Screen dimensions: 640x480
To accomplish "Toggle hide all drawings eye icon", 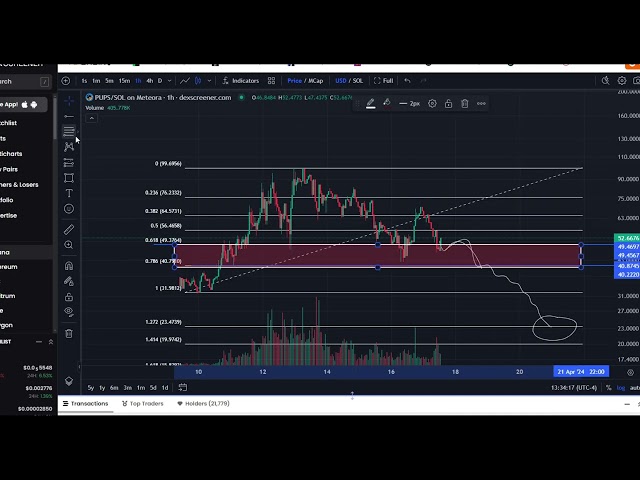I will point(69,312).
